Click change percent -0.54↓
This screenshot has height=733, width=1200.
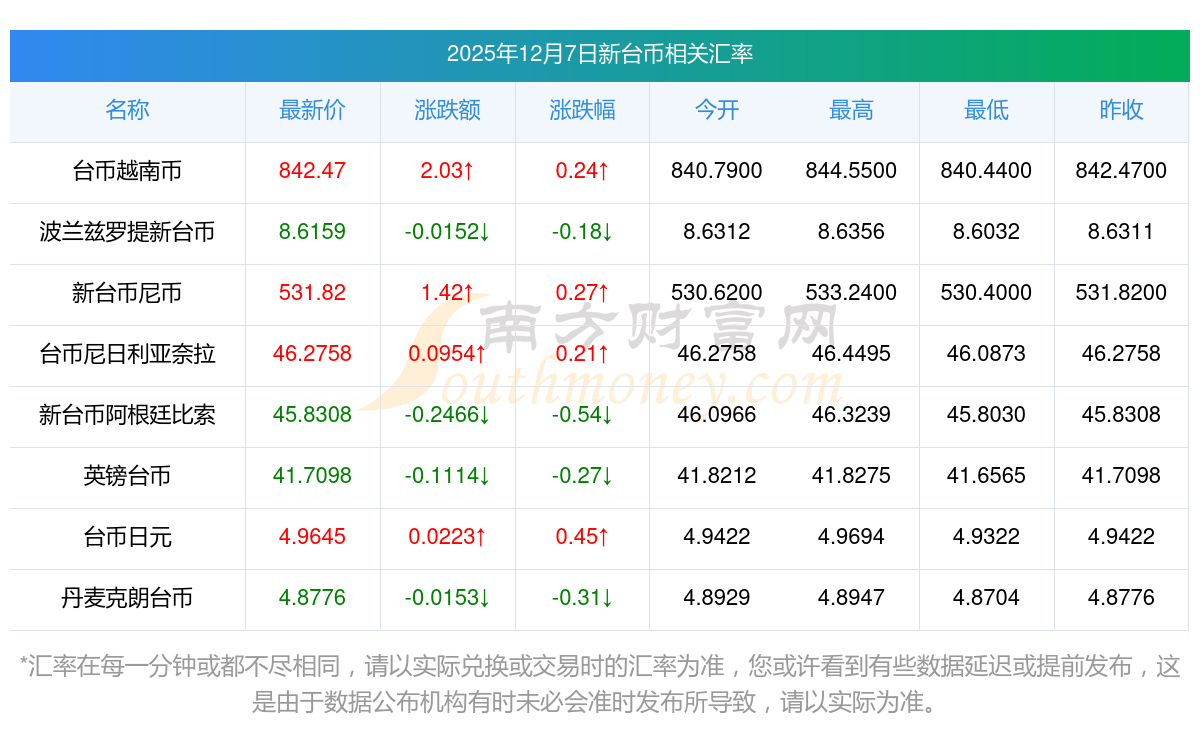(x=582, y=415)
